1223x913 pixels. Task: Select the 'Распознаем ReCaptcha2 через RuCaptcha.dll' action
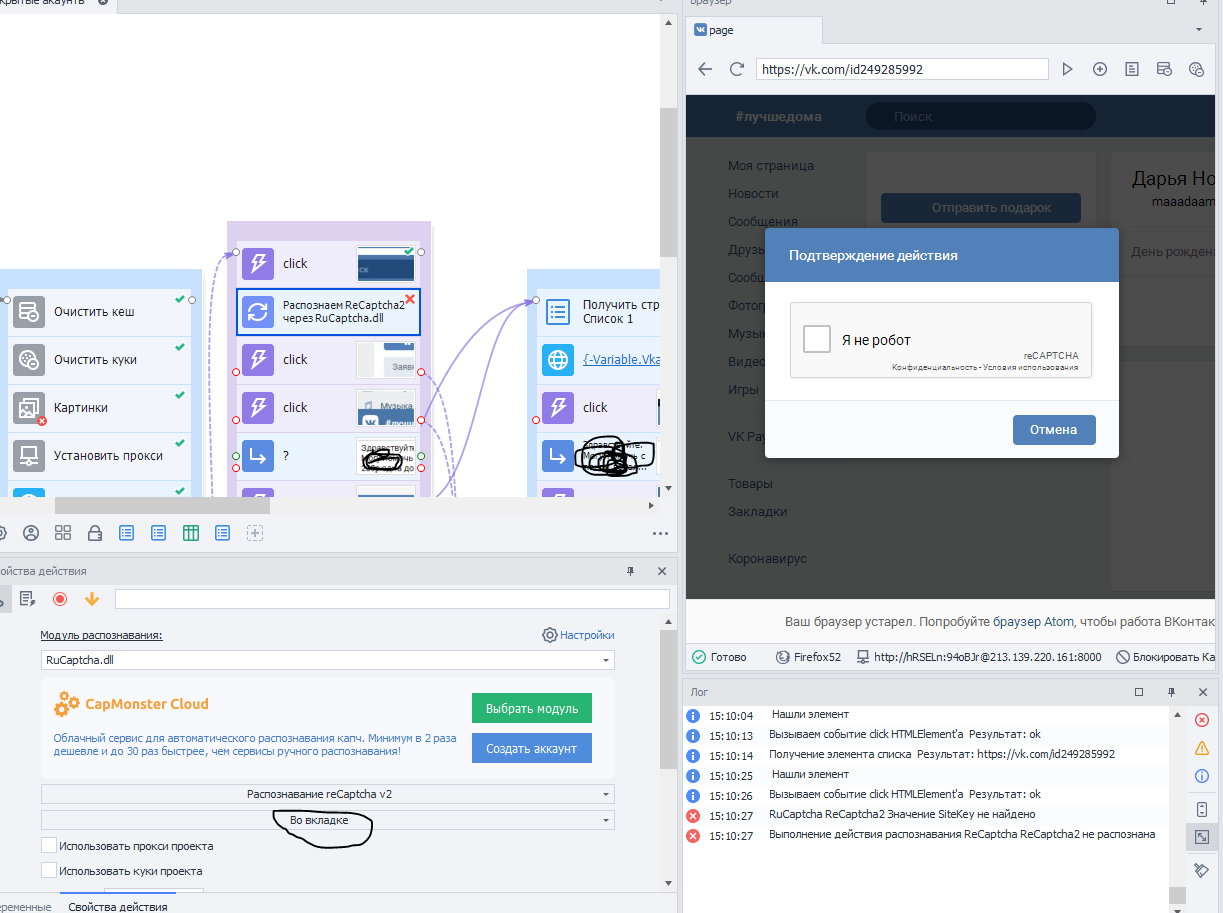coord(329,312)
